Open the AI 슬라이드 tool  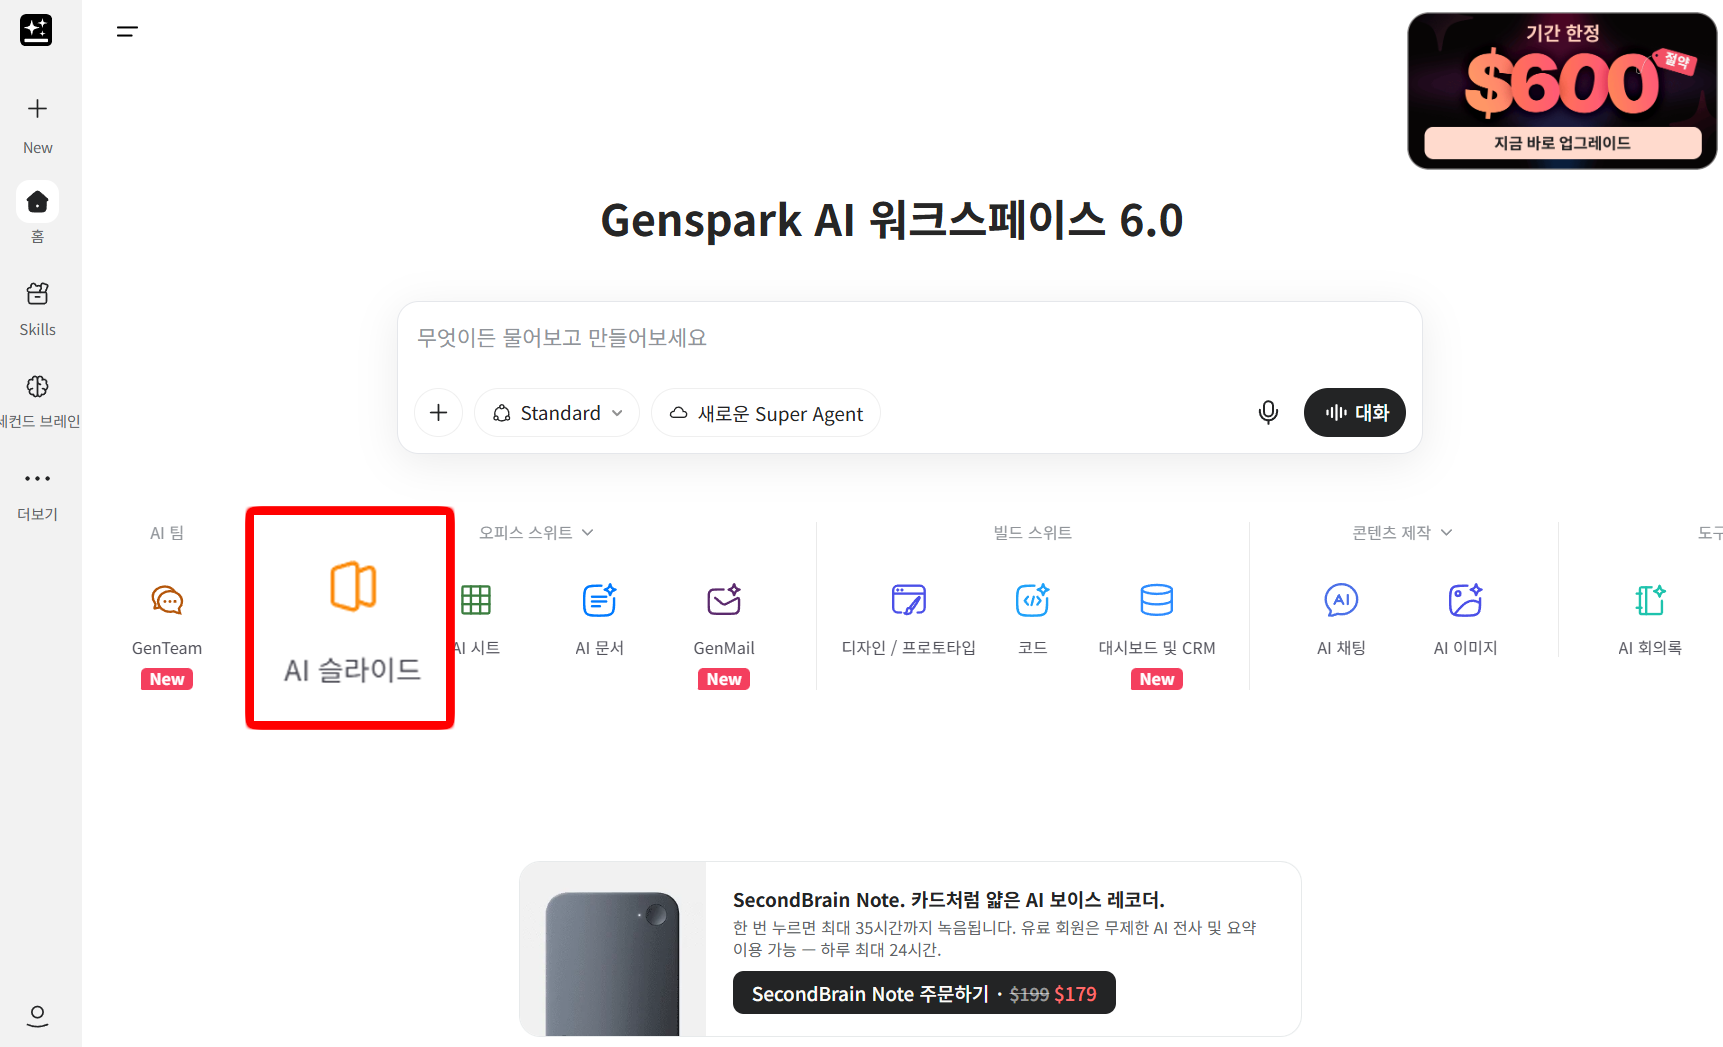tap(352, 620)
